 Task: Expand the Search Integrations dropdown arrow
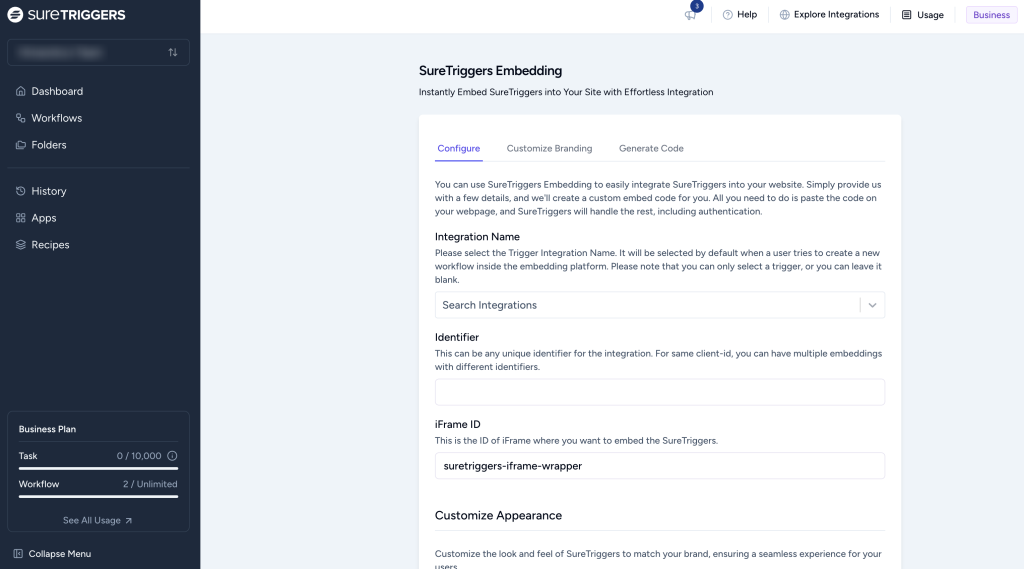[872, 305]
